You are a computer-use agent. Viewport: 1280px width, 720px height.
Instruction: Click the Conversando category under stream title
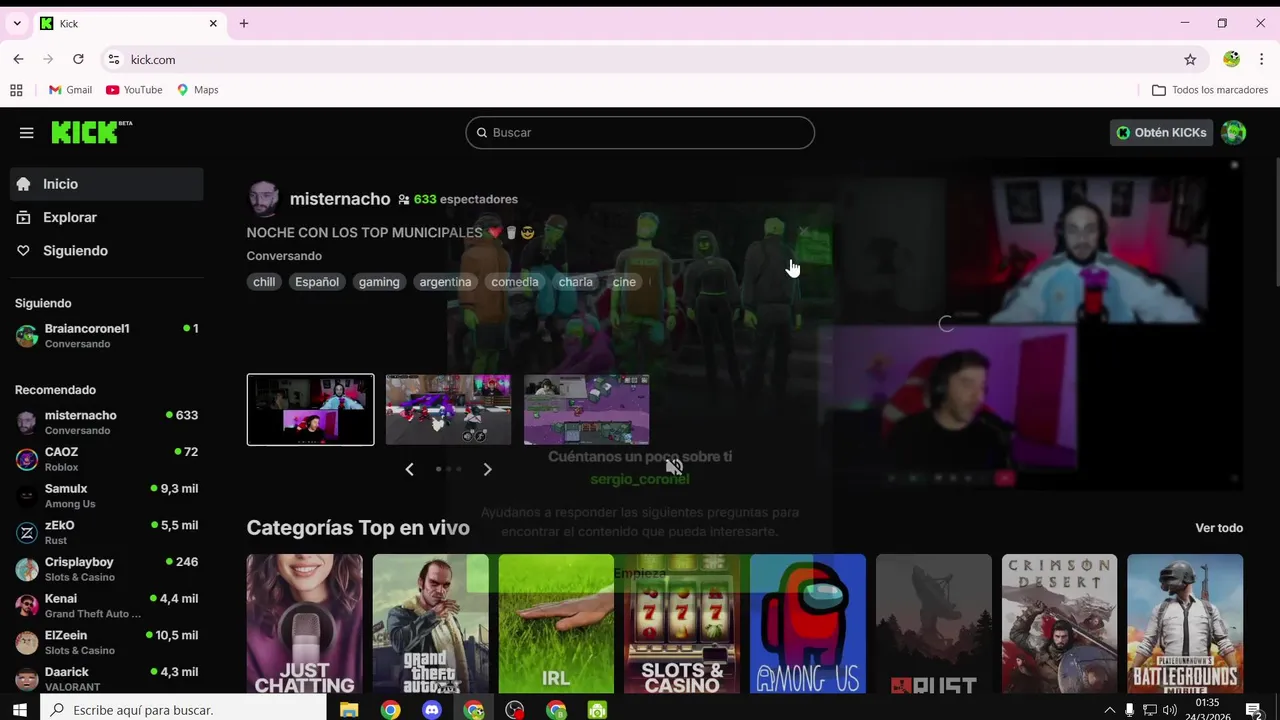[x=284, y=256]
